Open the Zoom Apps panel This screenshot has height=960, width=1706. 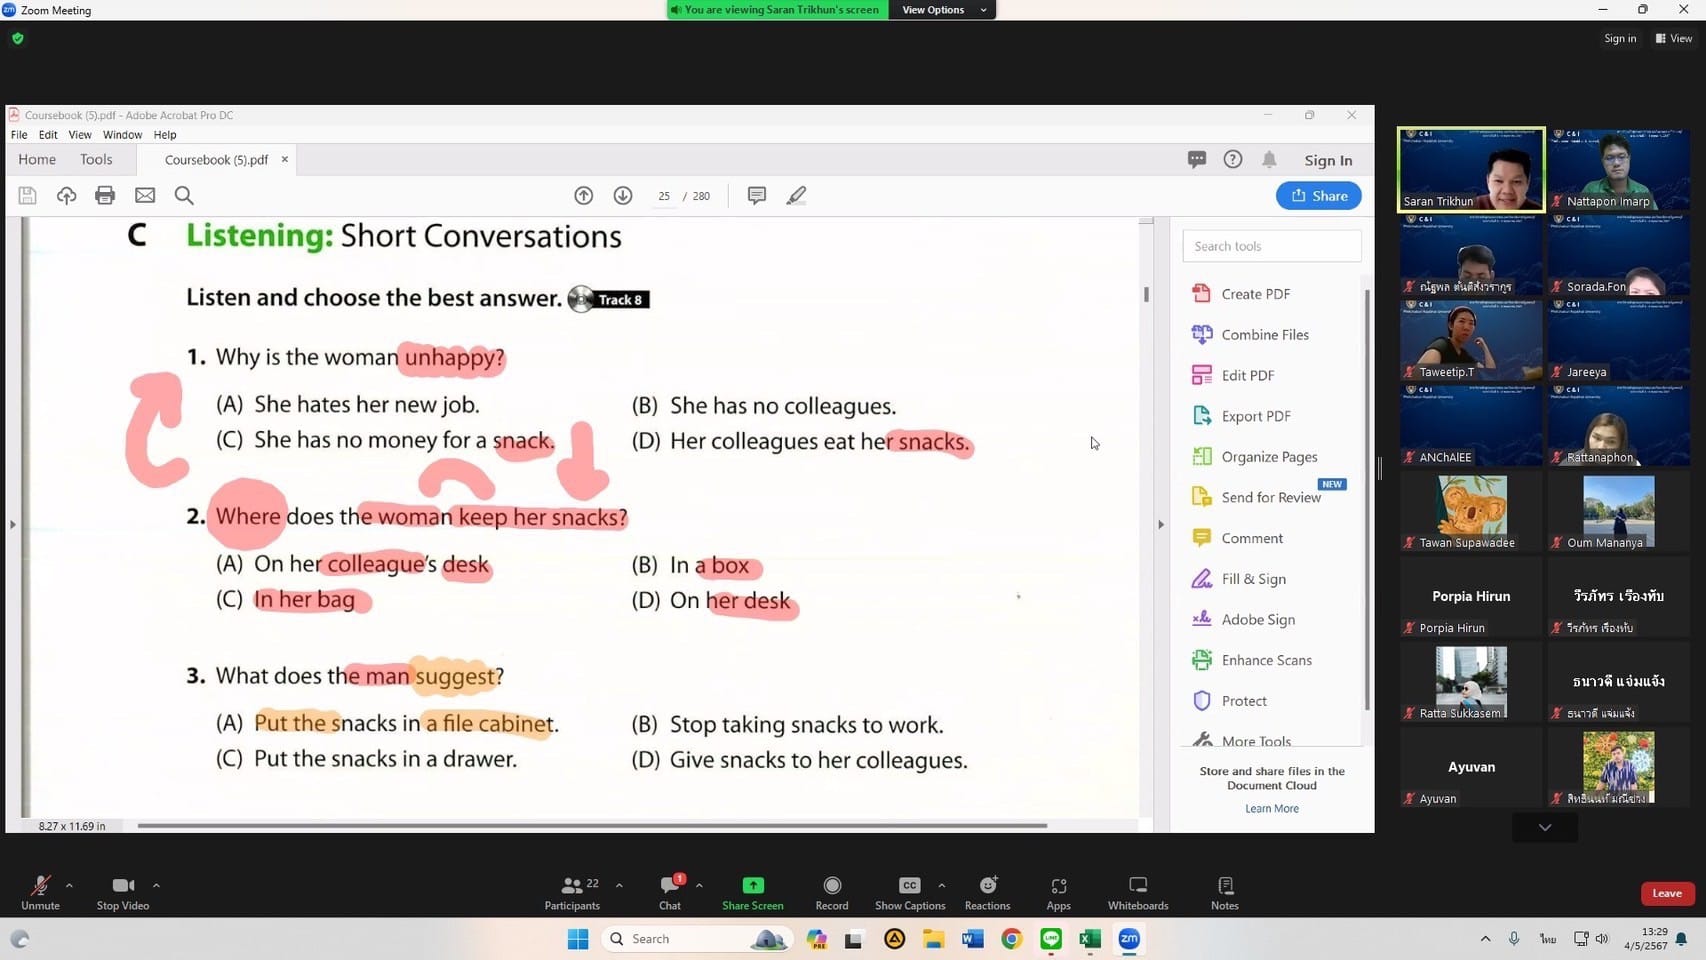pos(1058,886)
